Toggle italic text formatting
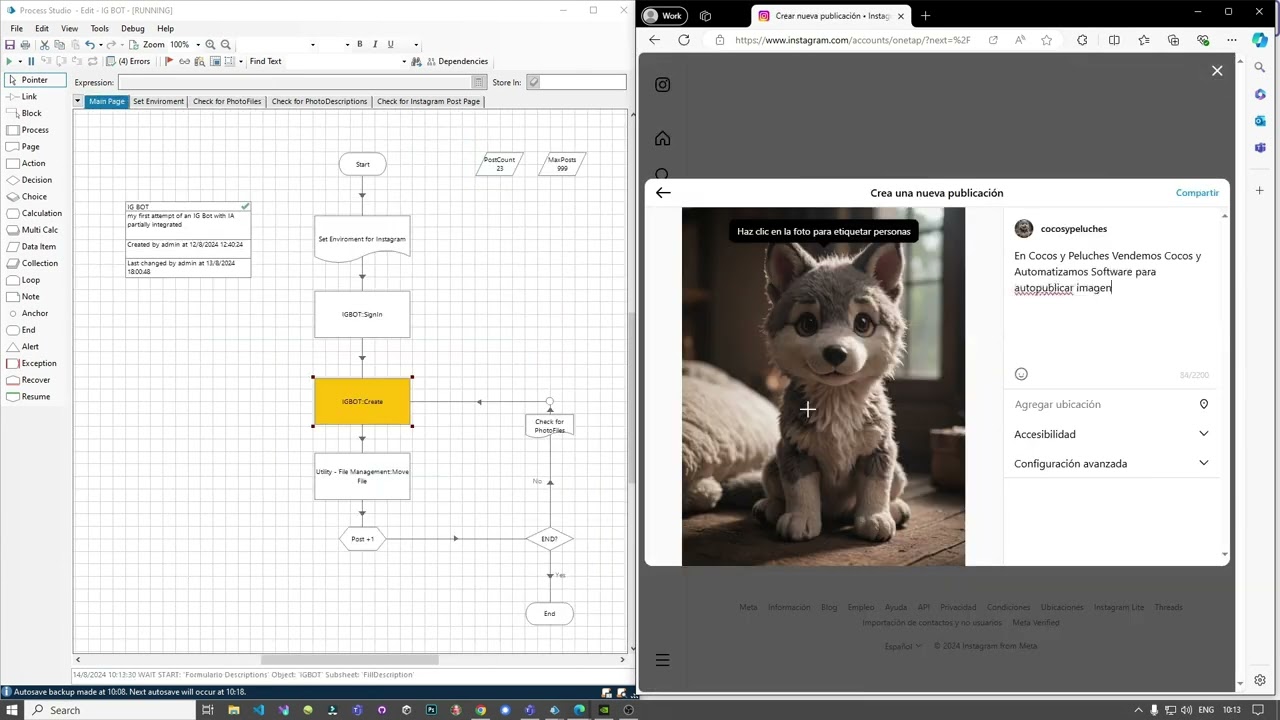 click(x=375, y=45)
